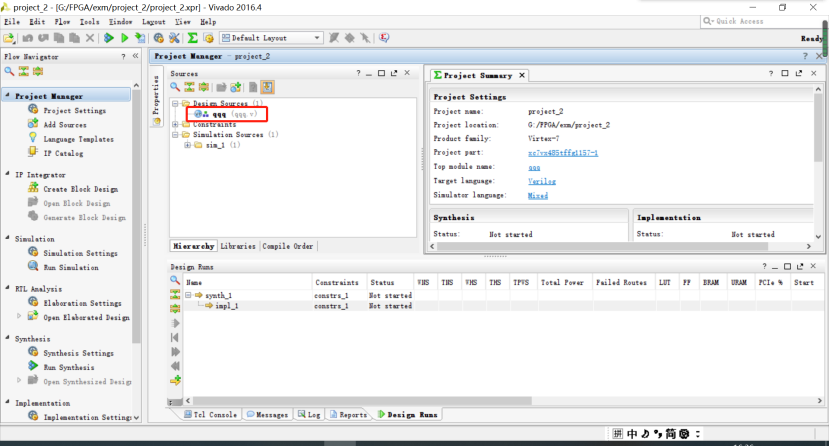
Task: Open the File menu
Action: click(x=12, y=22)
